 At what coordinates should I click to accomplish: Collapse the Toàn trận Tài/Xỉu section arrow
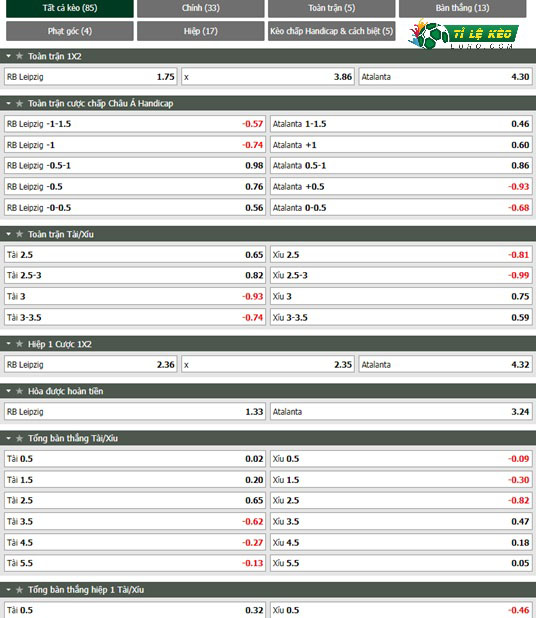pos(8,235)
